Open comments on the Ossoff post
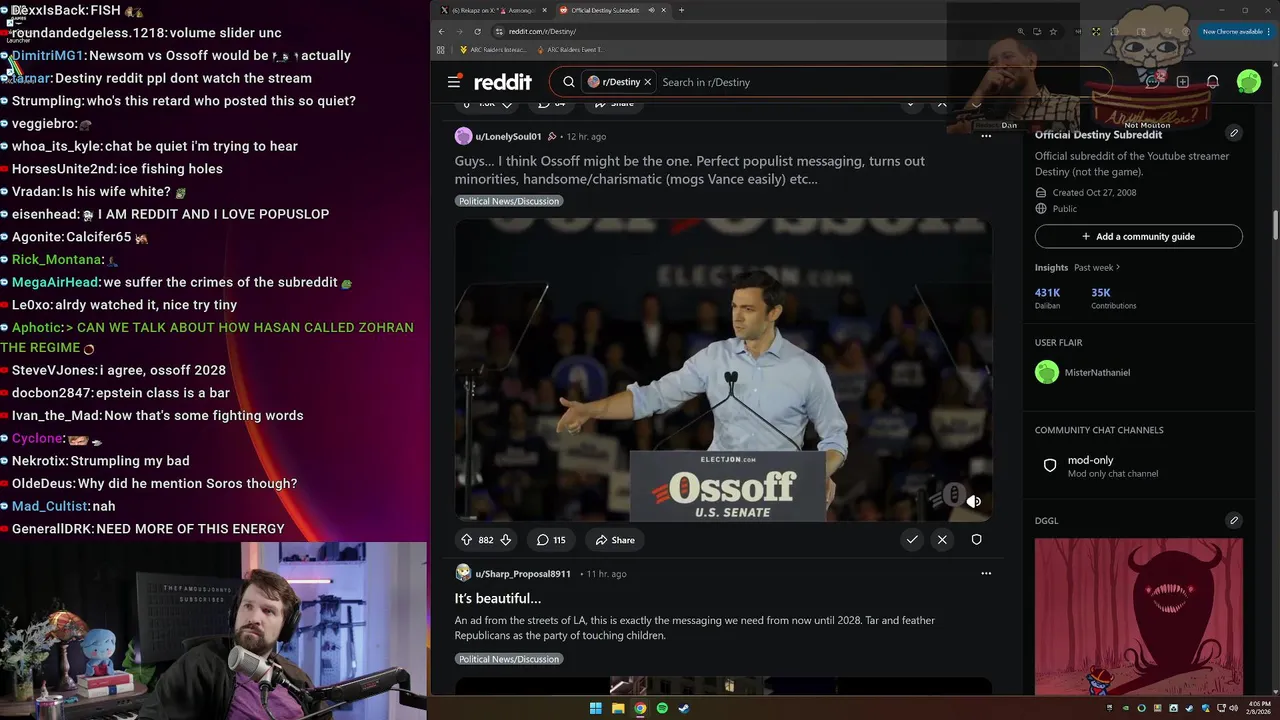1280x720 pixels. (551, 540)
